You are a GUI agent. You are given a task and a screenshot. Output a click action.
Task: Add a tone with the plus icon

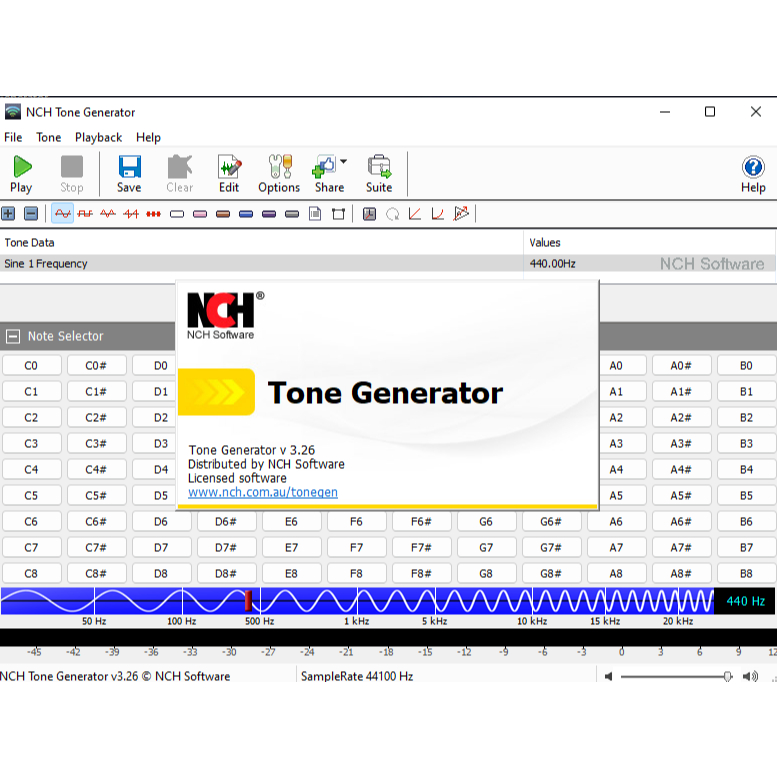8,214
